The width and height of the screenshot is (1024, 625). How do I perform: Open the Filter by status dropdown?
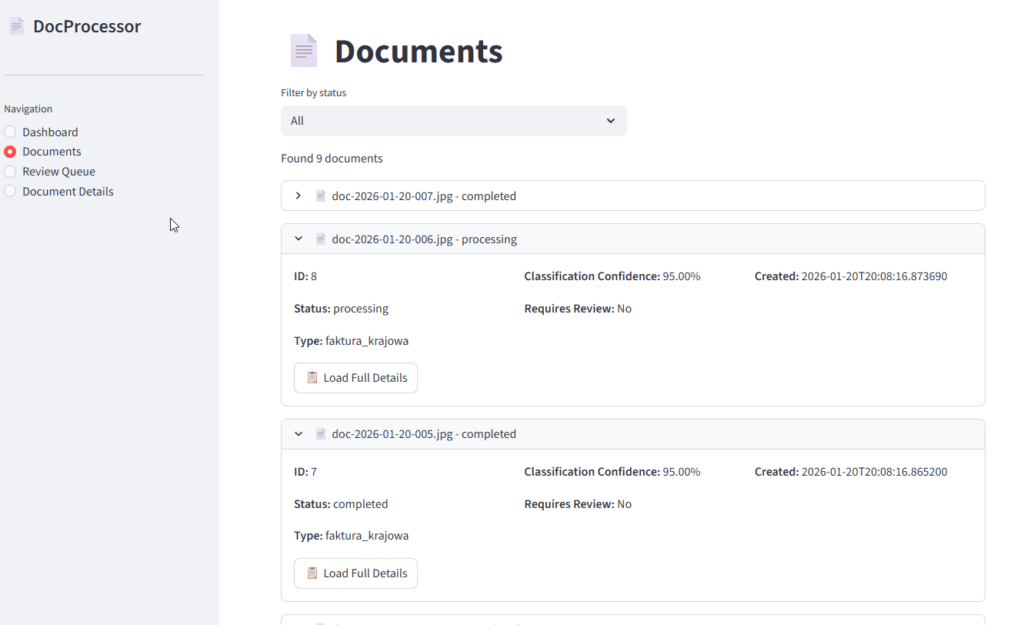[x=453, y=121]
